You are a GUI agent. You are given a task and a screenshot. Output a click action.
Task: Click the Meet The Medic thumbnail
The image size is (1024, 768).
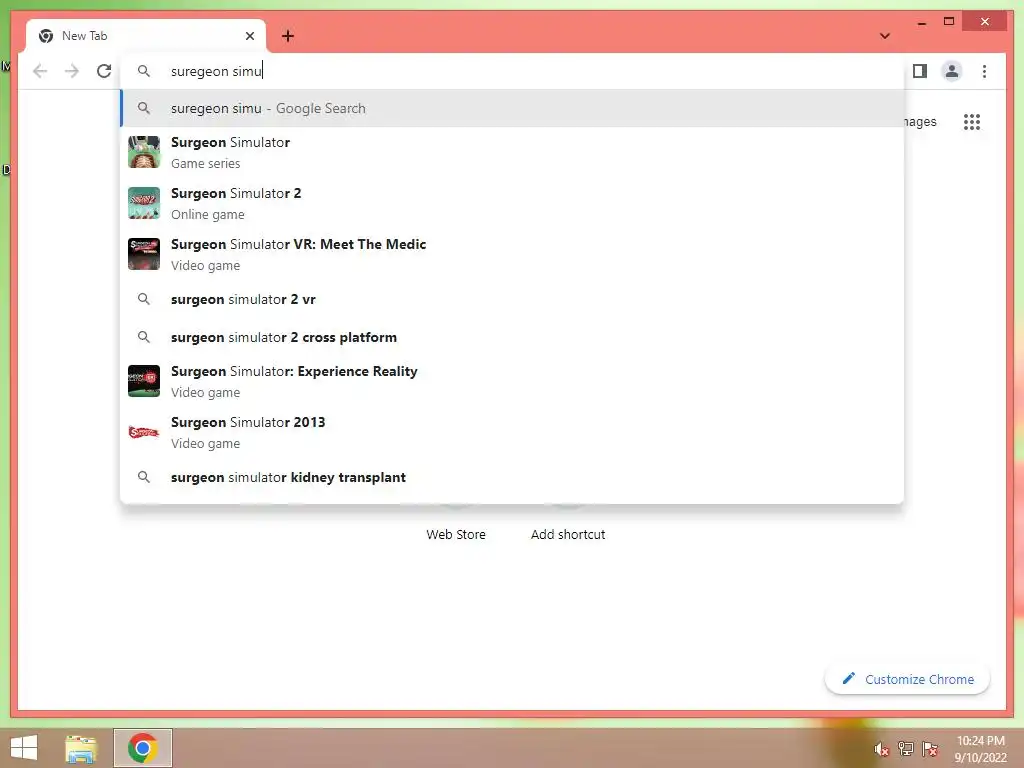[144, 254]
